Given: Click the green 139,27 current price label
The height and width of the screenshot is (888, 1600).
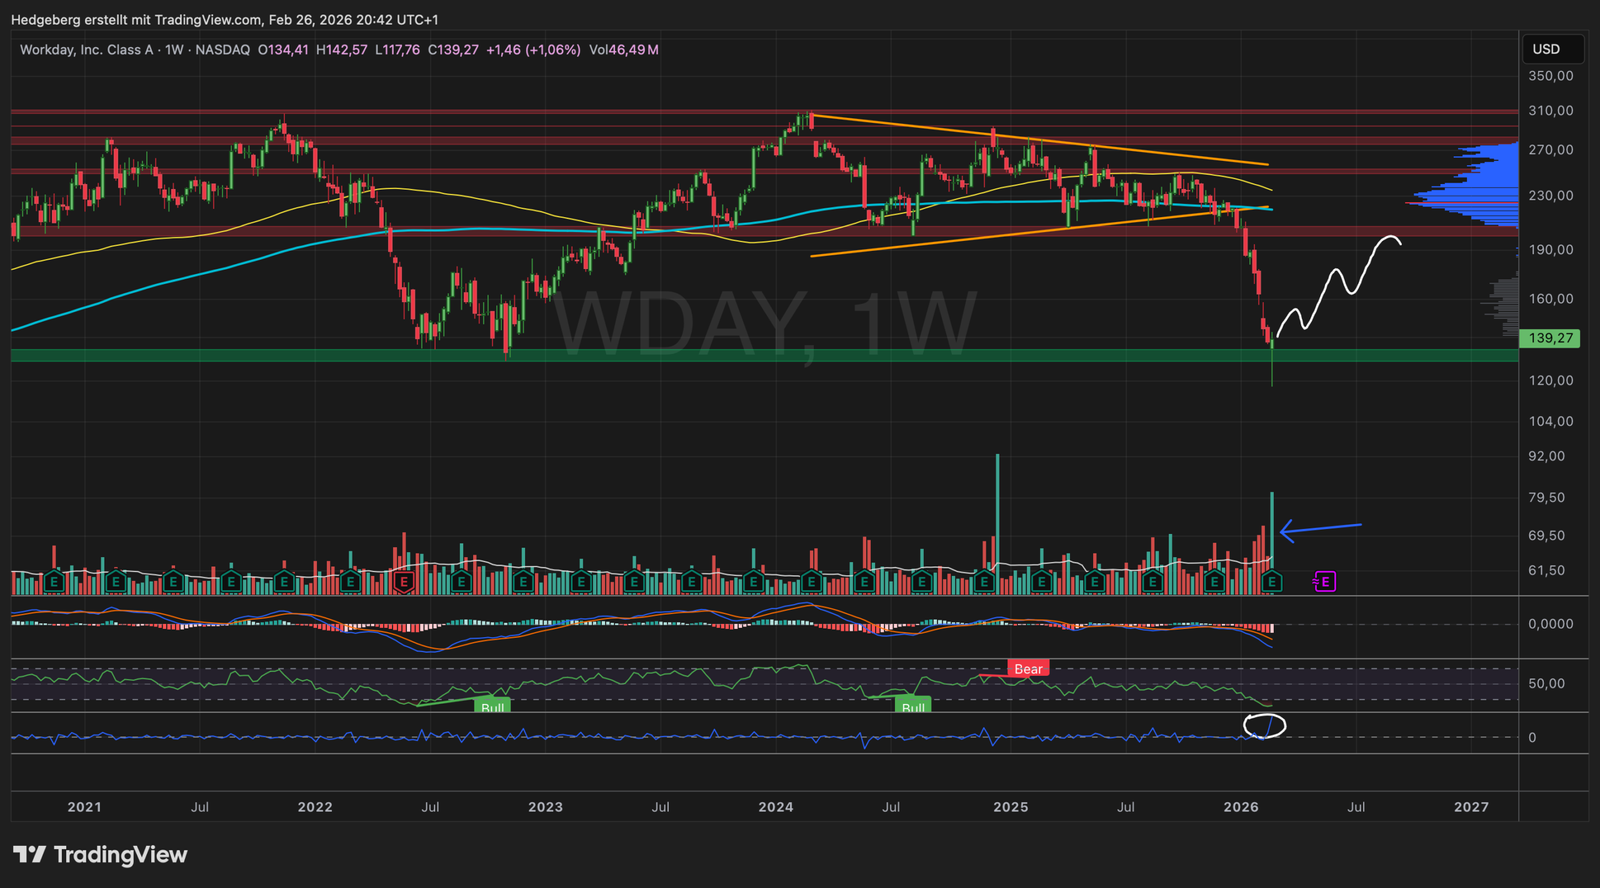Looking at the screenshot, I should pos(1550,338).
